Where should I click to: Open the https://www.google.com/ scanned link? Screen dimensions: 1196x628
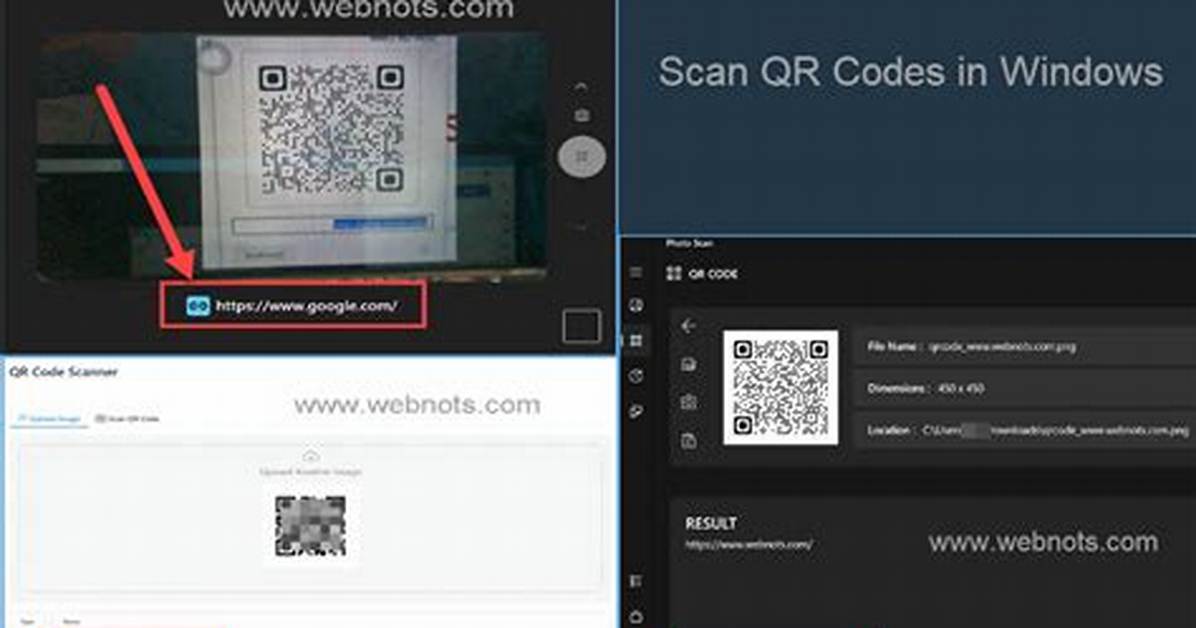pyautogui.click(x=306, y=306)
